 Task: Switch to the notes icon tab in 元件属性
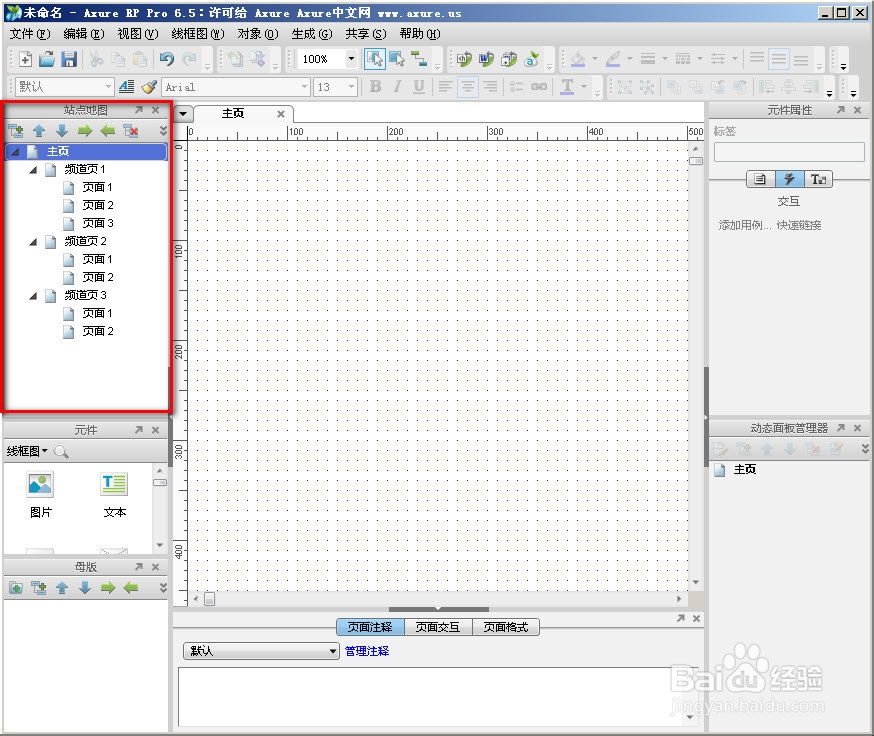760,179
